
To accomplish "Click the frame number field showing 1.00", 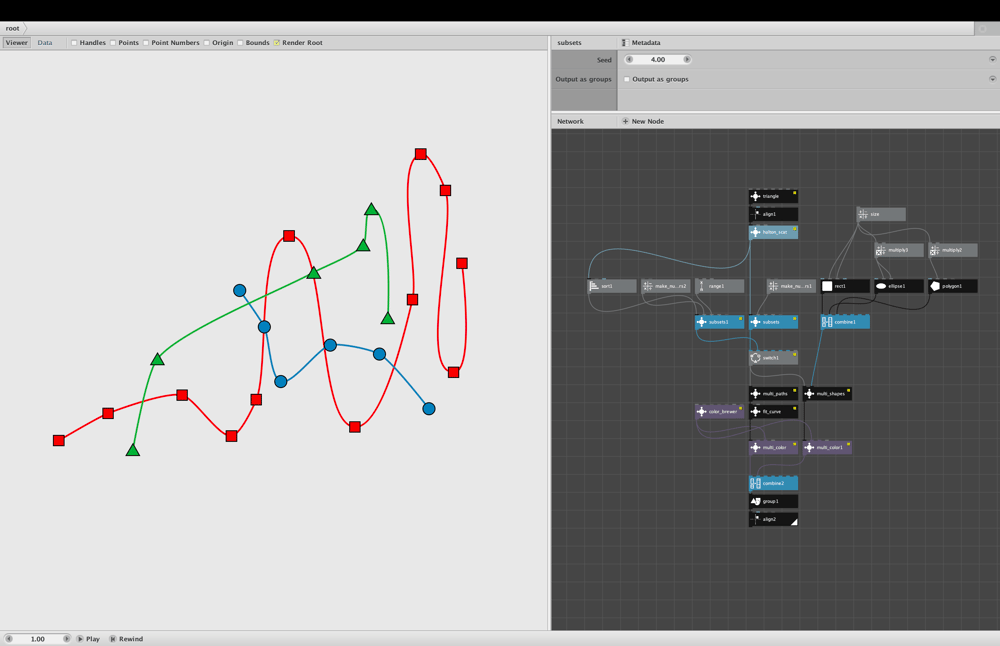I will click(38, 638).
